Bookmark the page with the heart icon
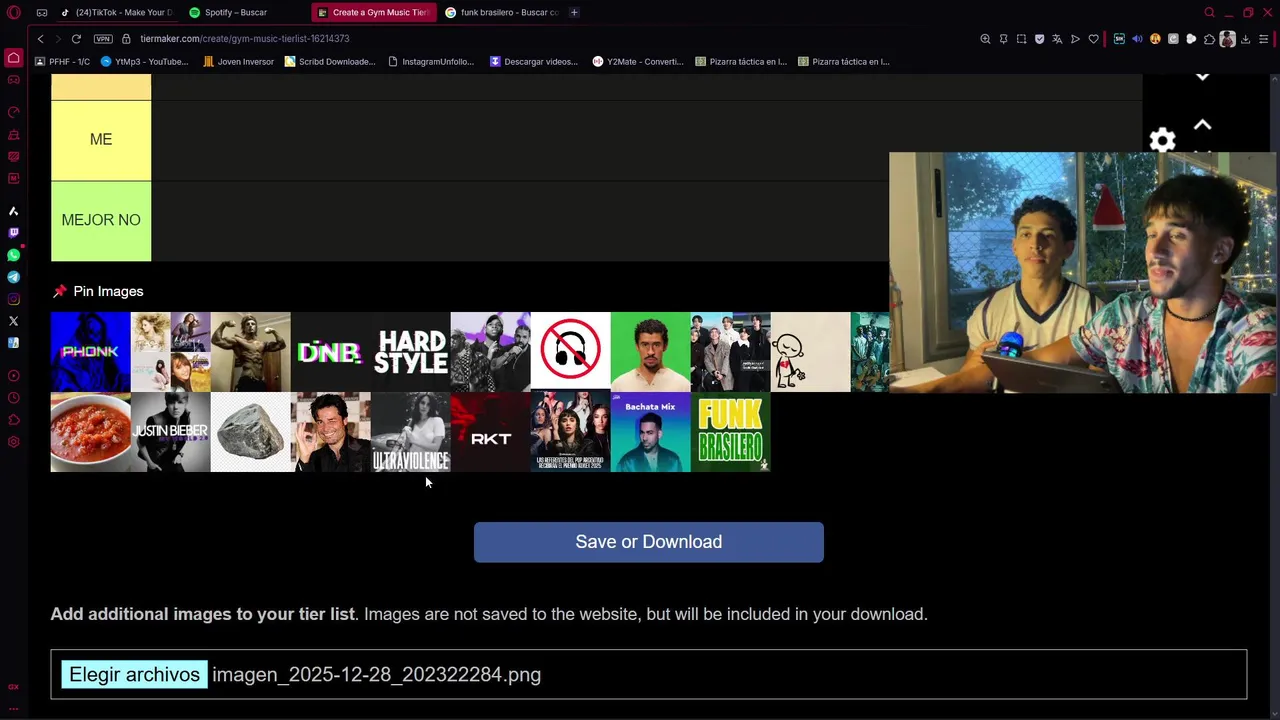This screenshot has width=1280, height=720. click(1093, 39)
